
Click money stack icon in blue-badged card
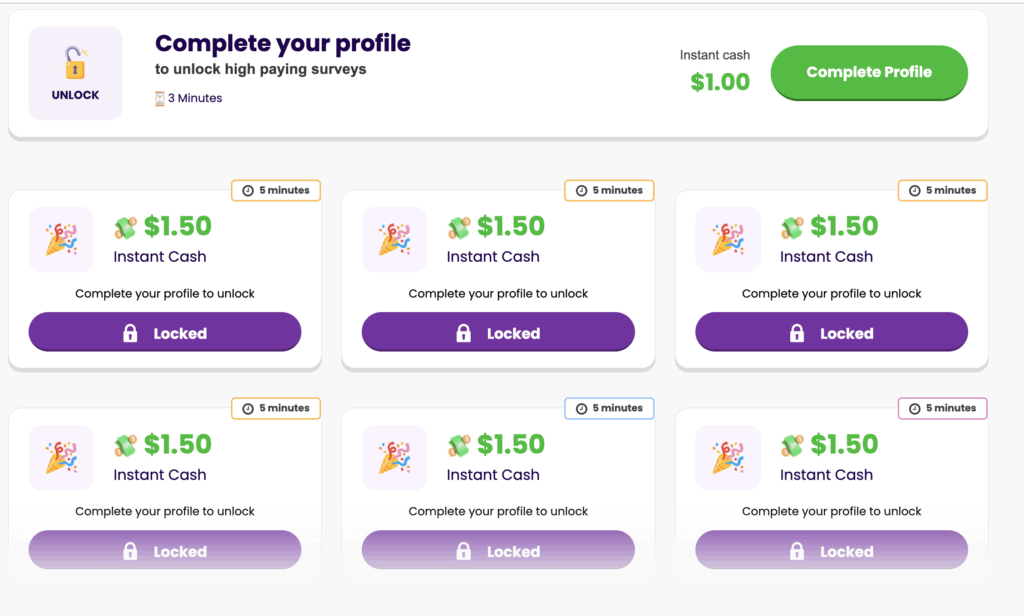(458, 446)
